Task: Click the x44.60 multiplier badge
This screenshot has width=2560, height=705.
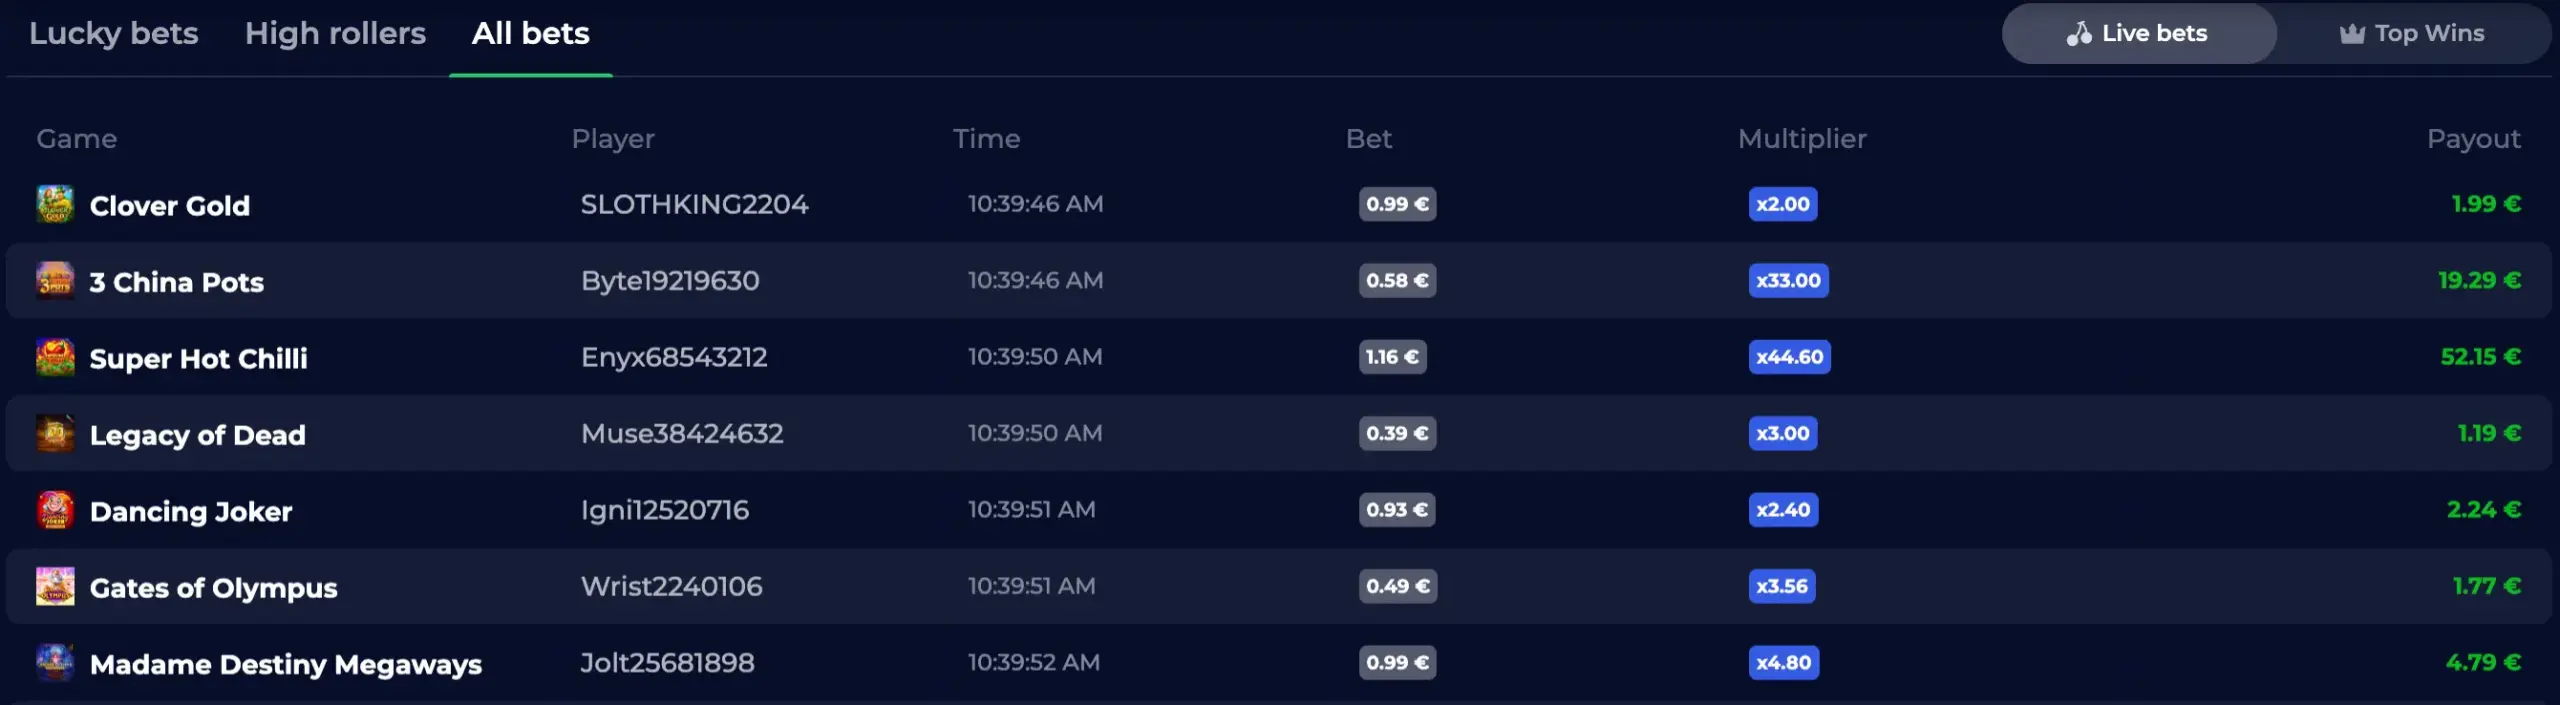Action: pyautogui.click(x=1790, y=357)
